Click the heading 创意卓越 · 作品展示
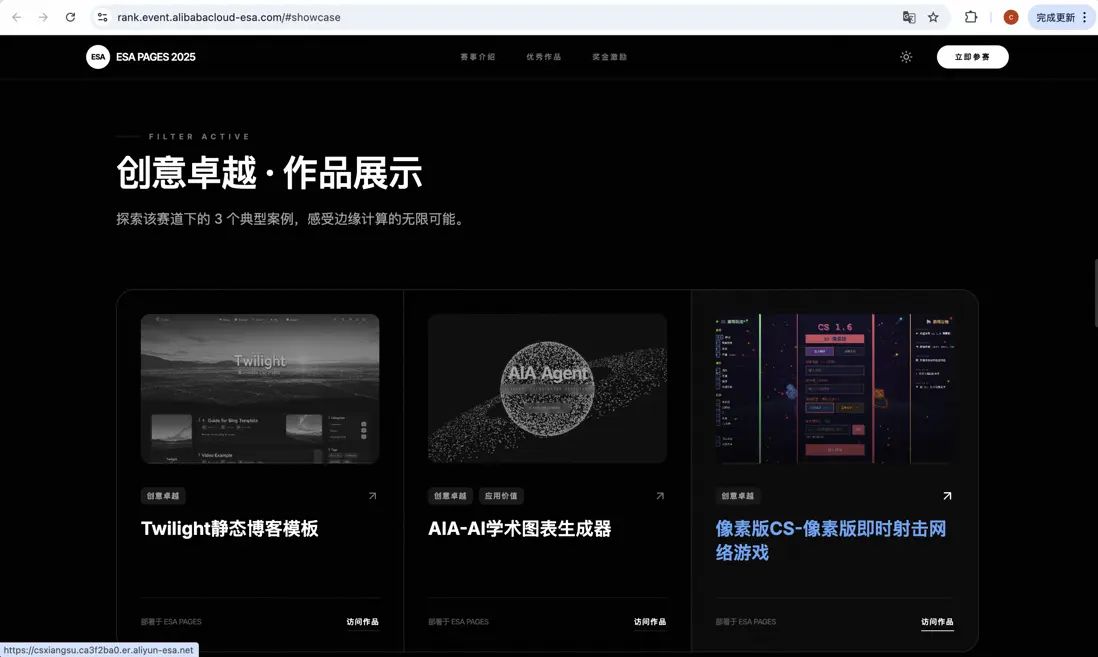The height and width of the screenshot is (657, 1098). (x=269, y=173)
